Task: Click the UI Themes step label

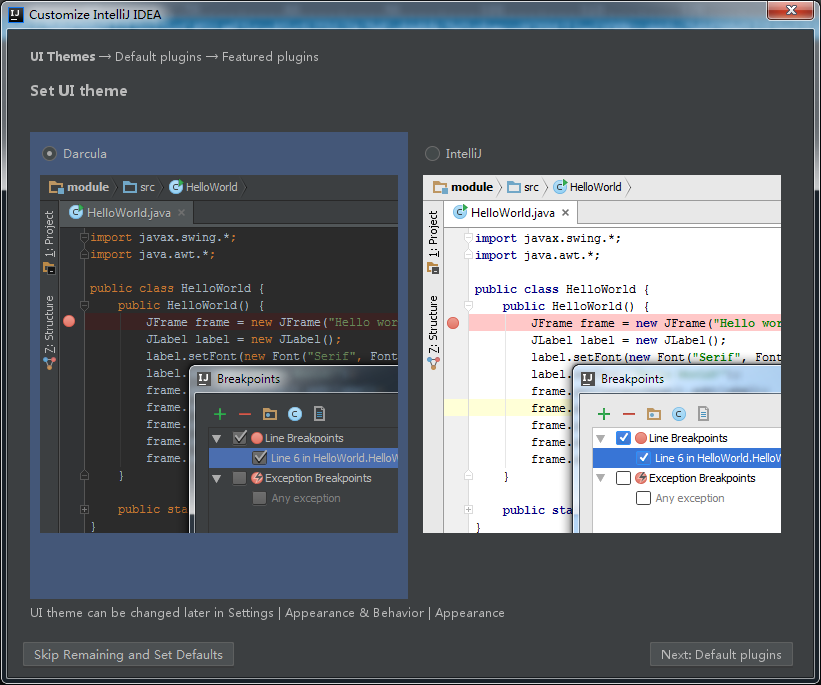Action: (63, 57)
